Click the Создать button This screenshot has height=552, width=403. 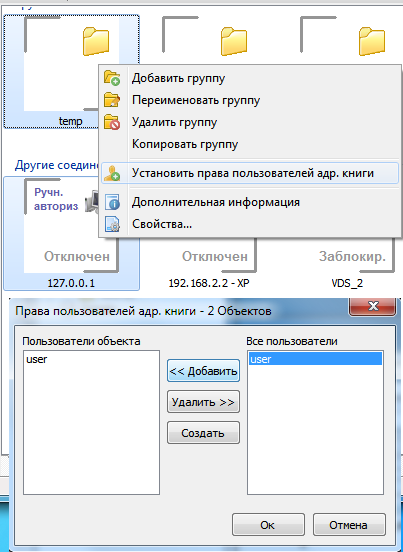203,433
